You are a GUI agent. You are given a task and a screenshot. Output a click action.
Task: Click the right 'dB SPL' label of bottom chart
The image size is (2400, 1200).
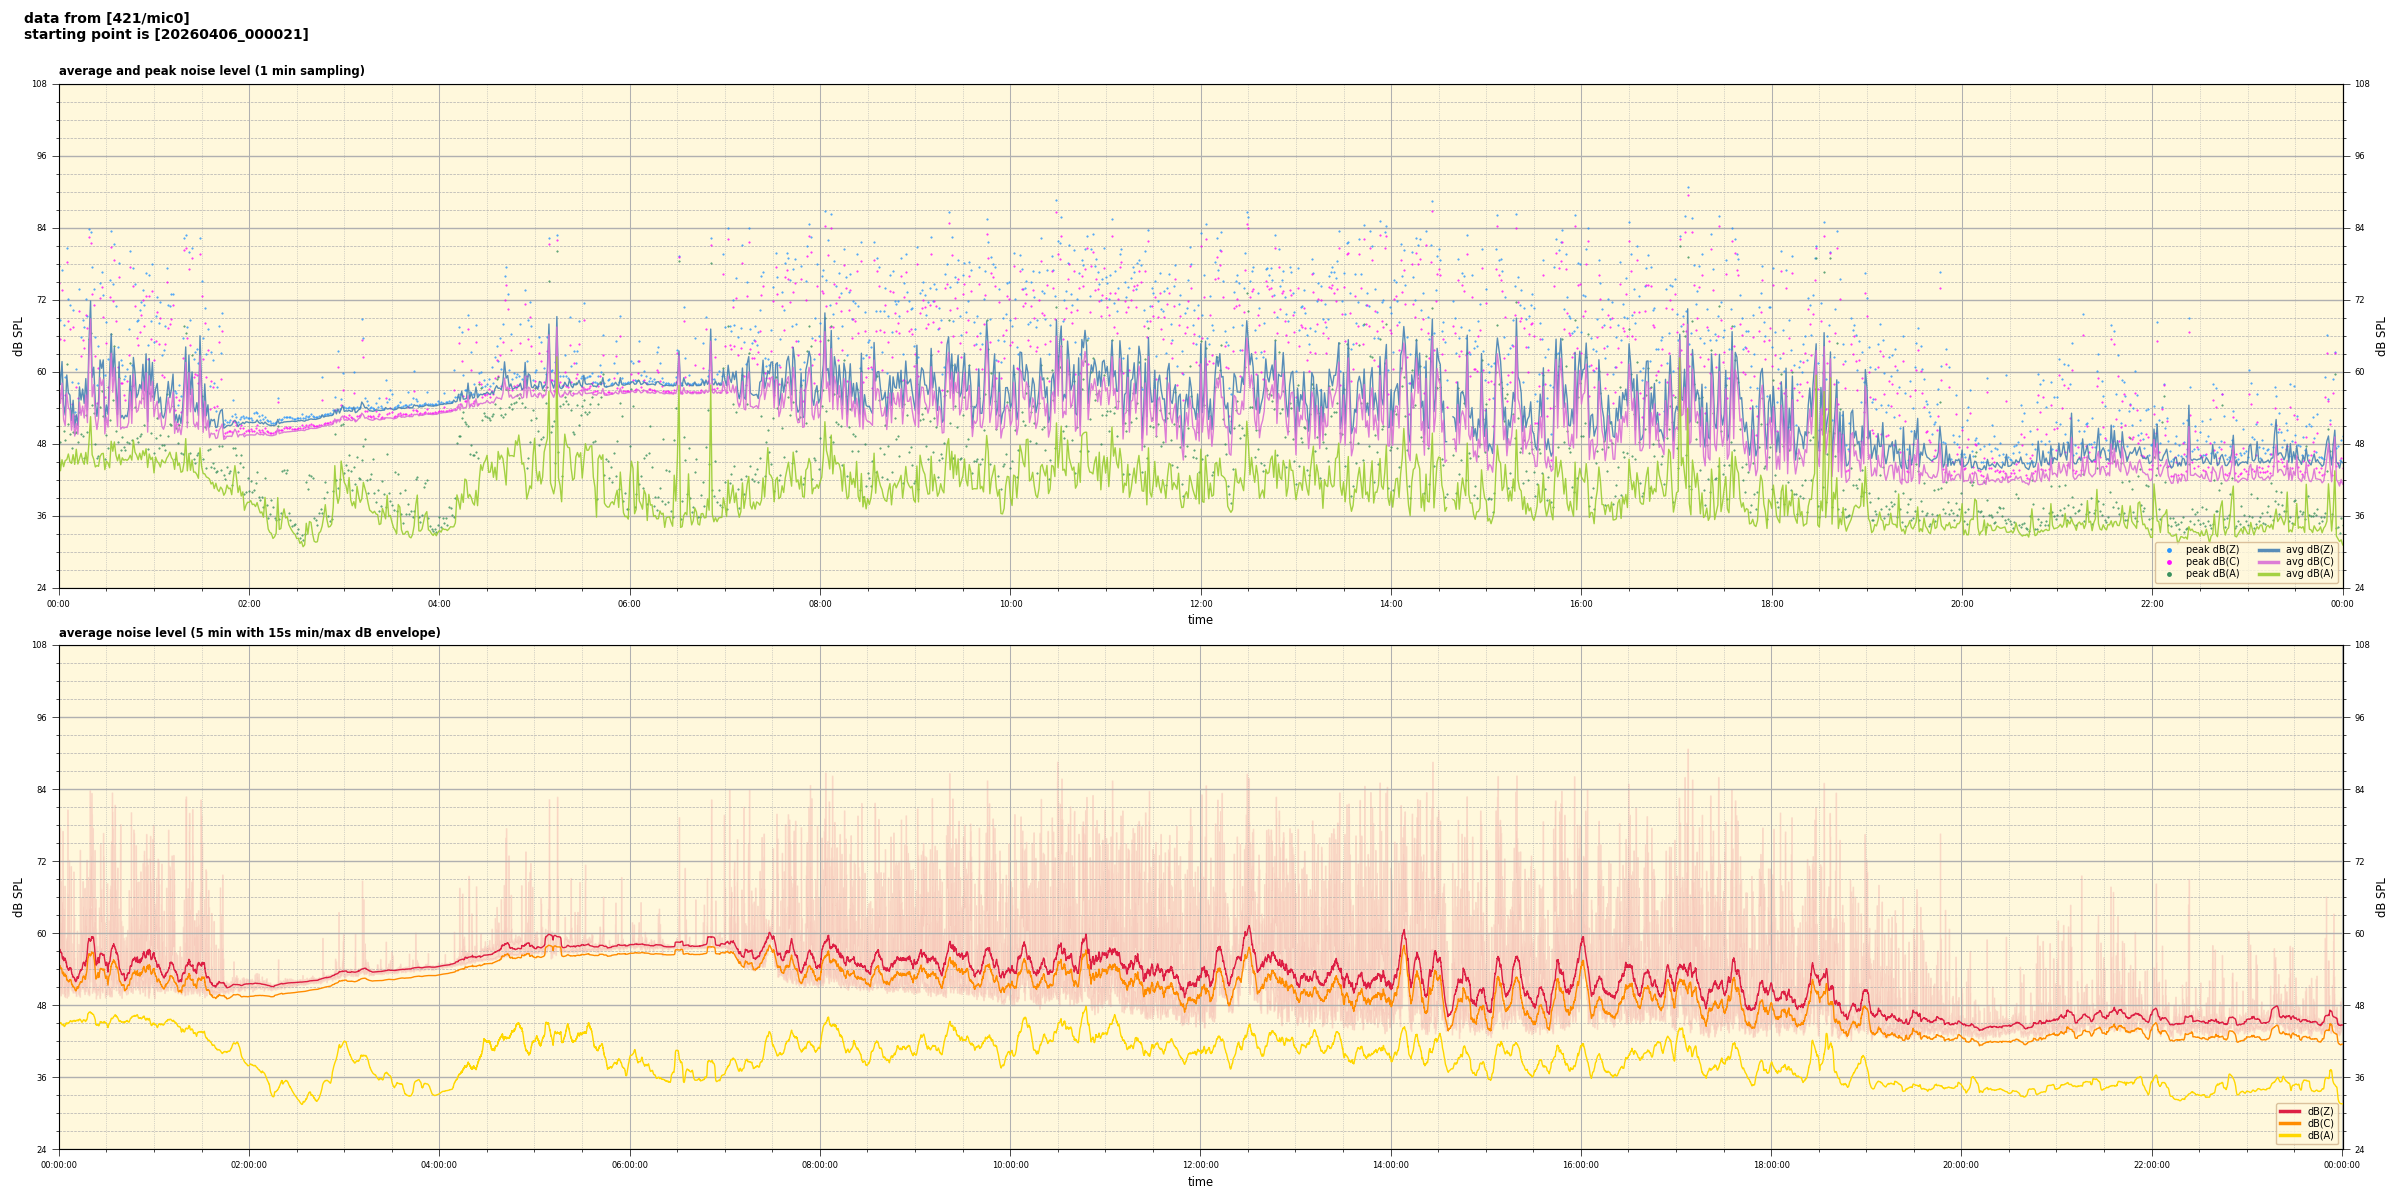pos(2381,897)
